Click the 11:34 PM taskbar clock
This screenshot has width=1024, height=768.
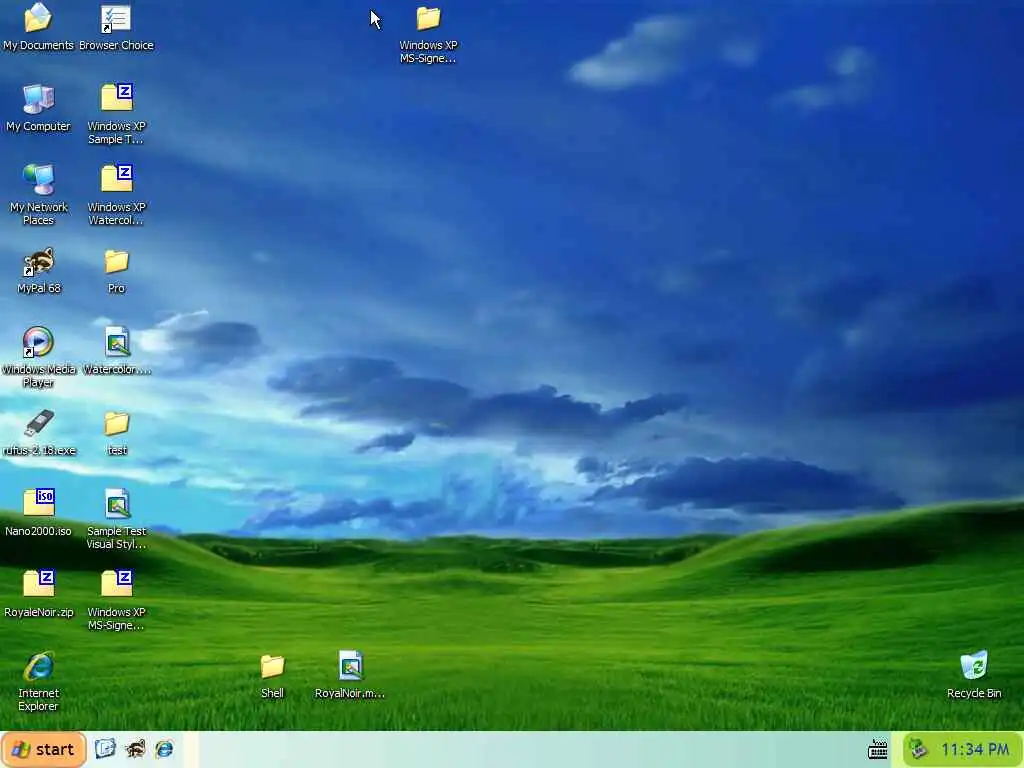975,750
